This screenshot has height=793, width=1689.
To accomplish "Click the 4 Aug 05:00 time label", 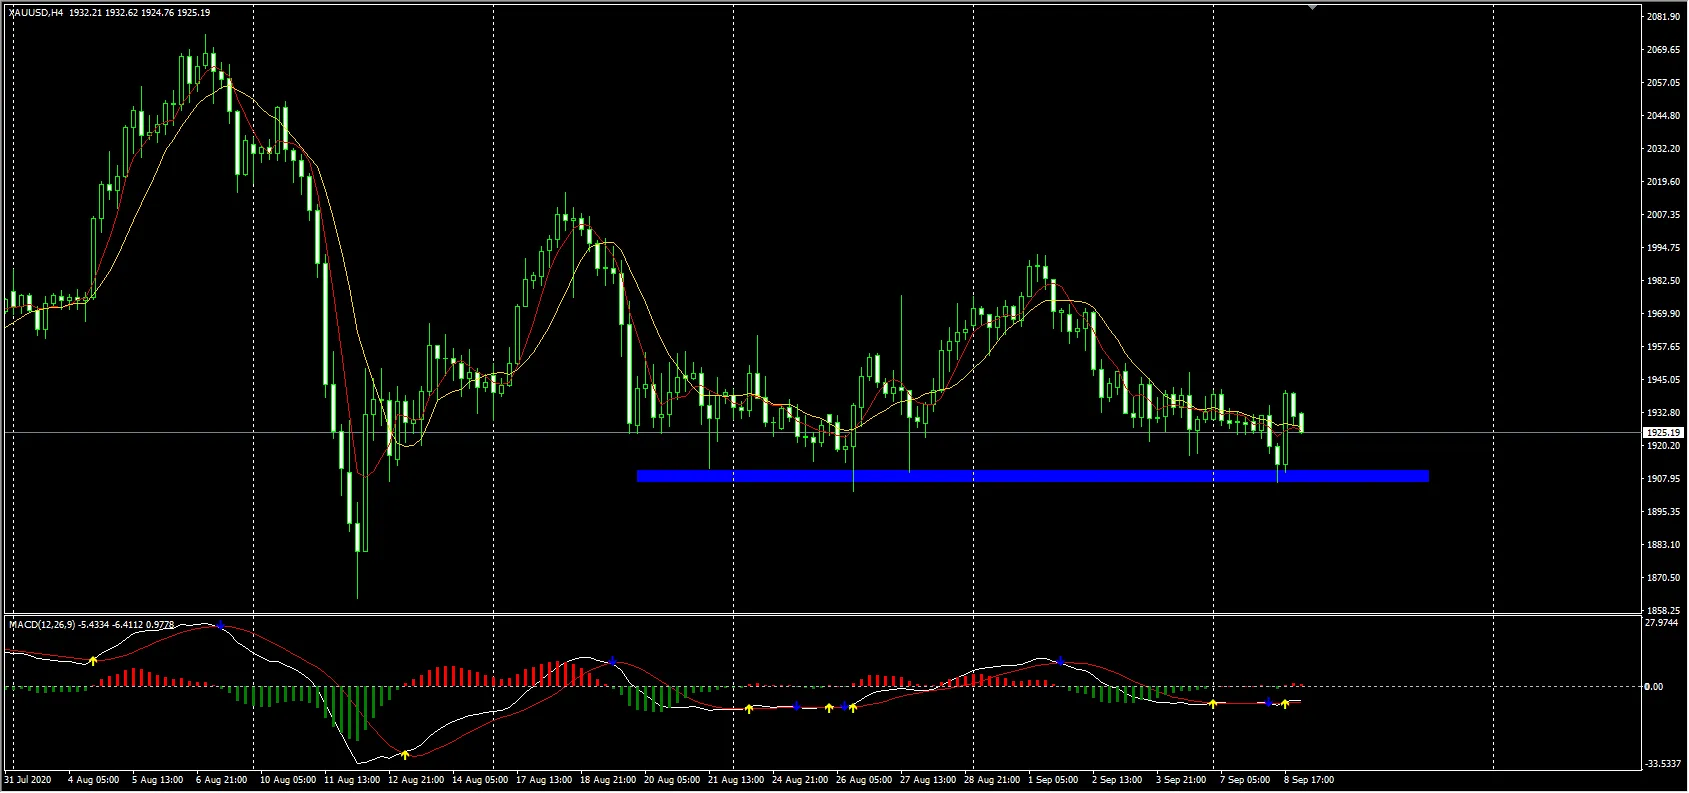I will (93, 780).
